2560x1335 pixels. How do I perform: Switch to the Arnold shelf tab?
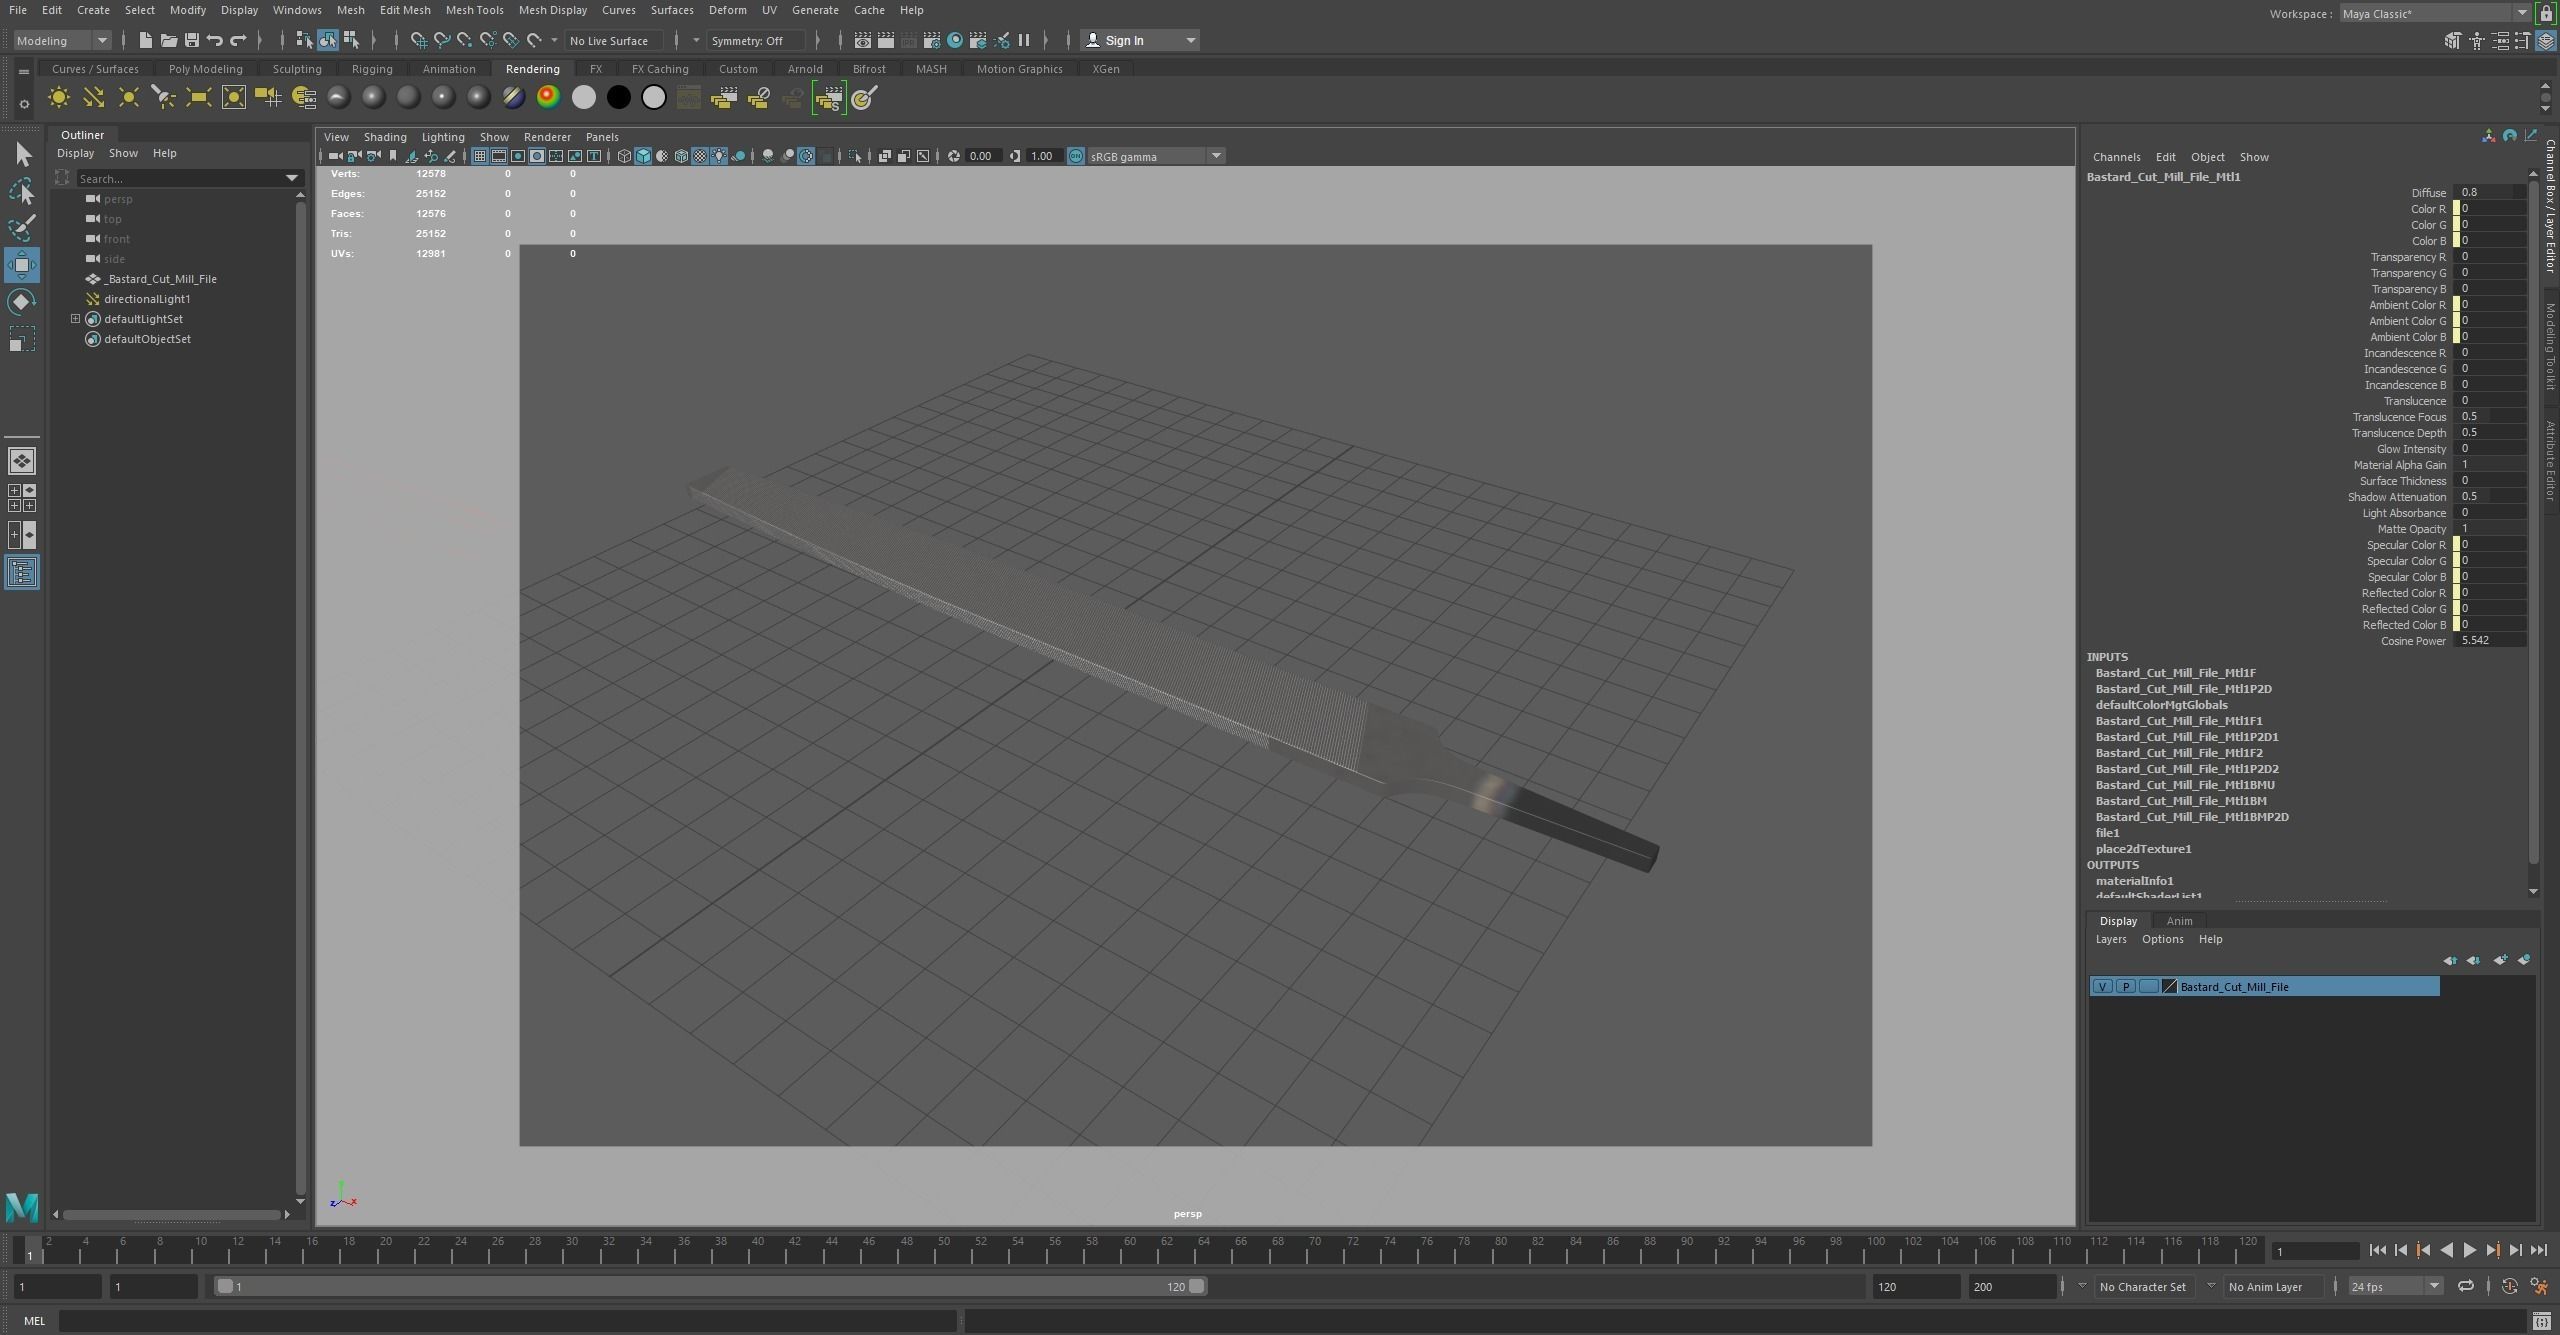(x=804, y=69)
